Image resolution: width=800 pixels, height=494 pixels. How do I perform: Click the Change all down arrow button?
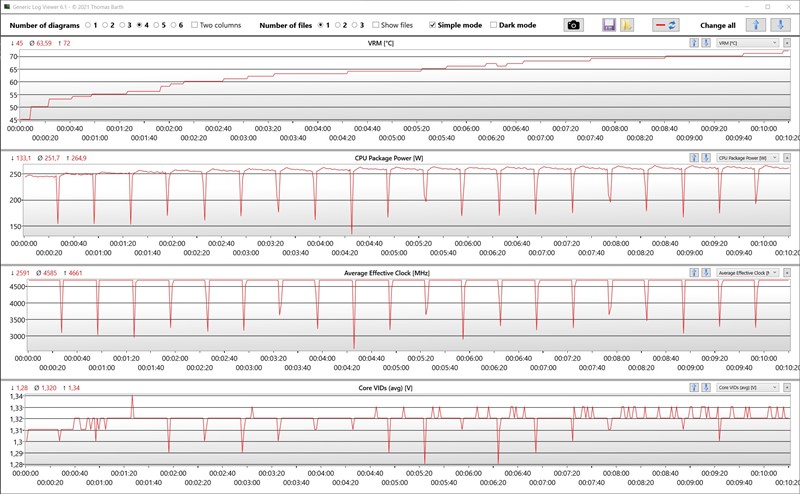[781, 24]
